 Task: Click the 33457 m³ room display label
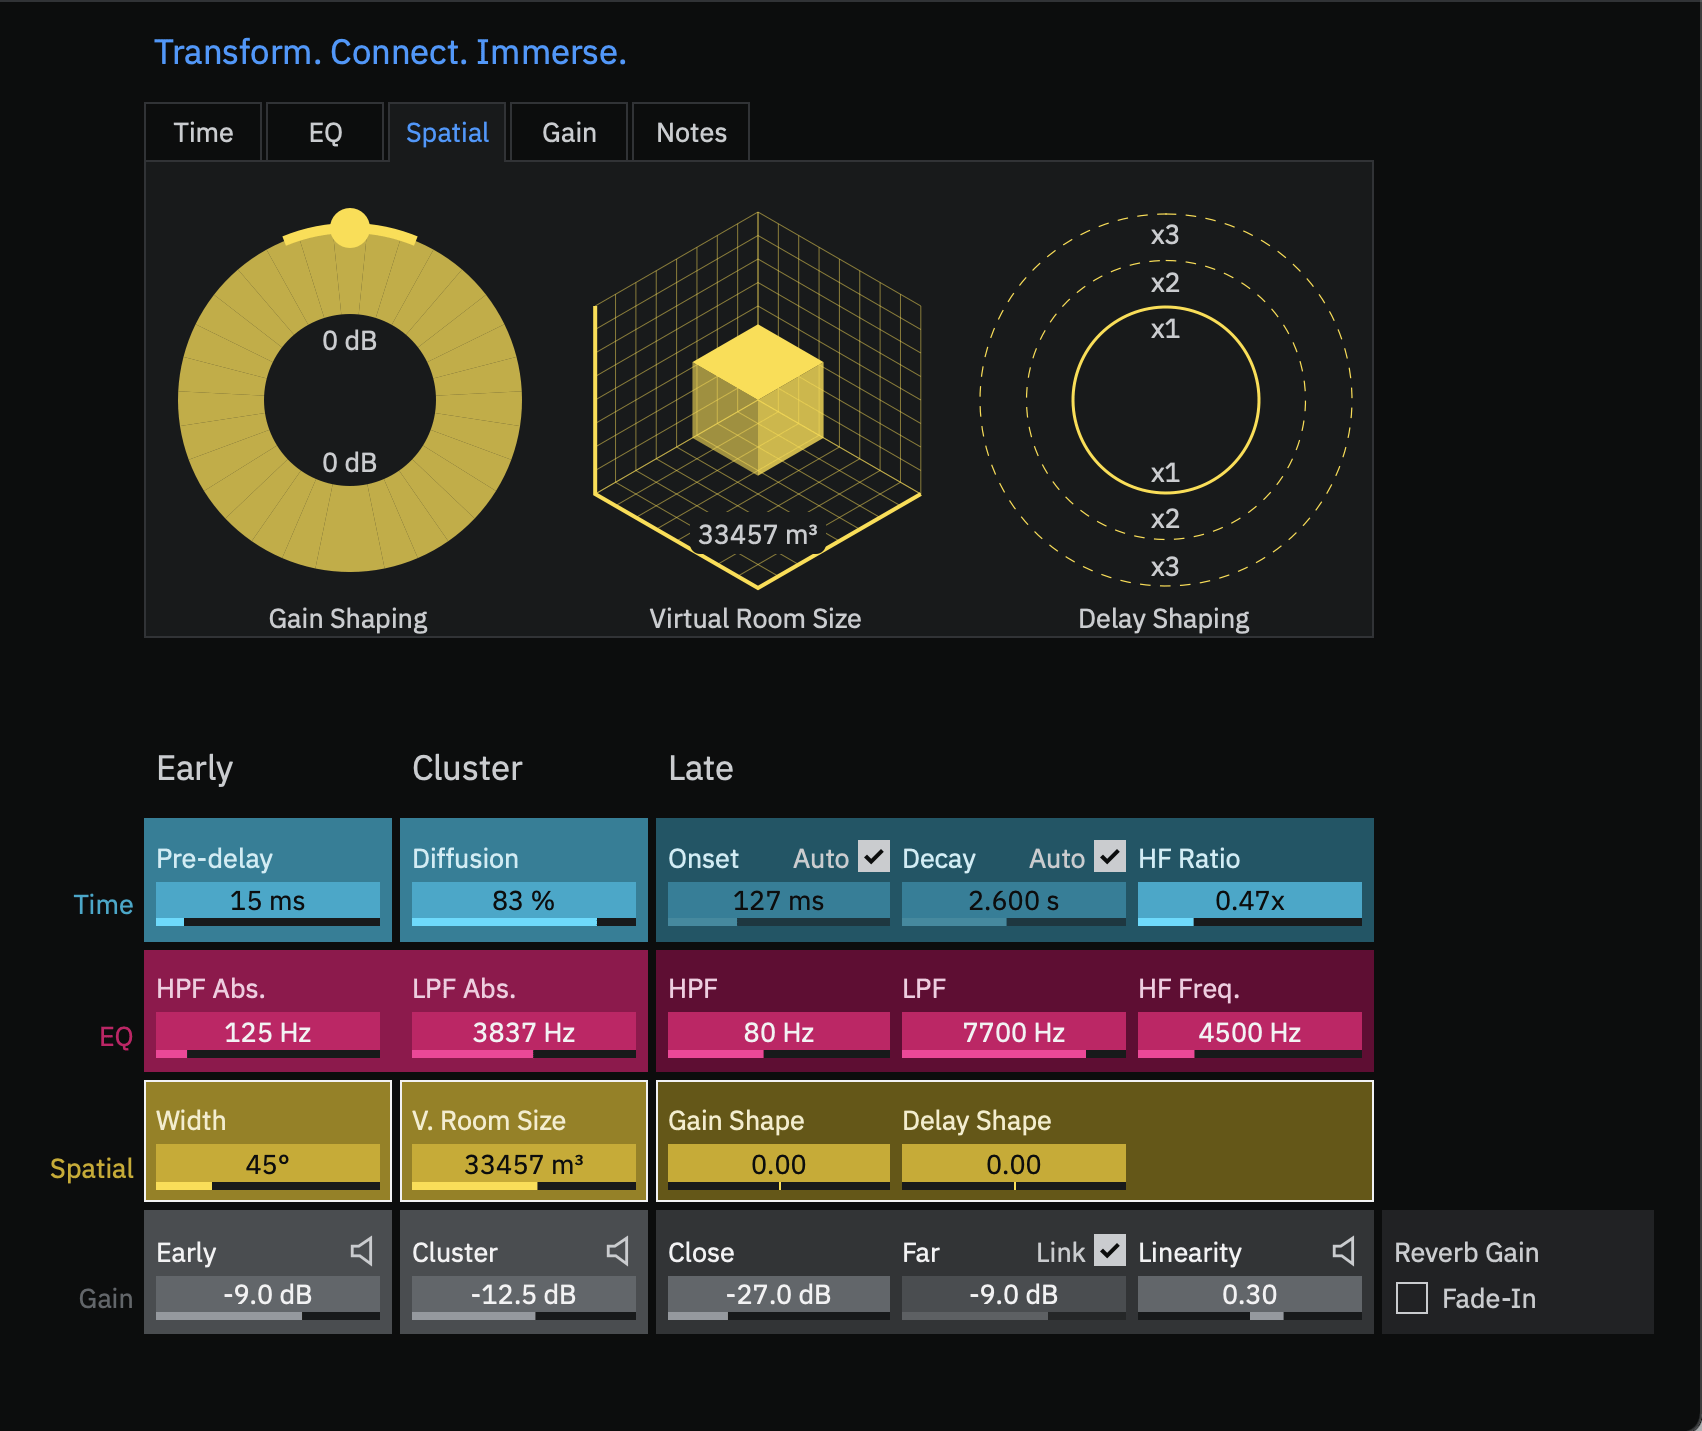point(758,534)
